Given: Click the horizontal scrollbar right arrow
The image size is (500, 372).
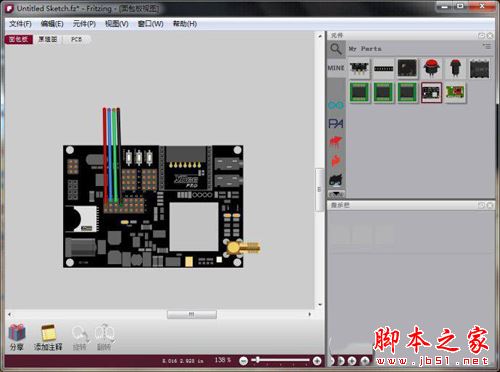Looking at the screenshot, I should (310, 314).
